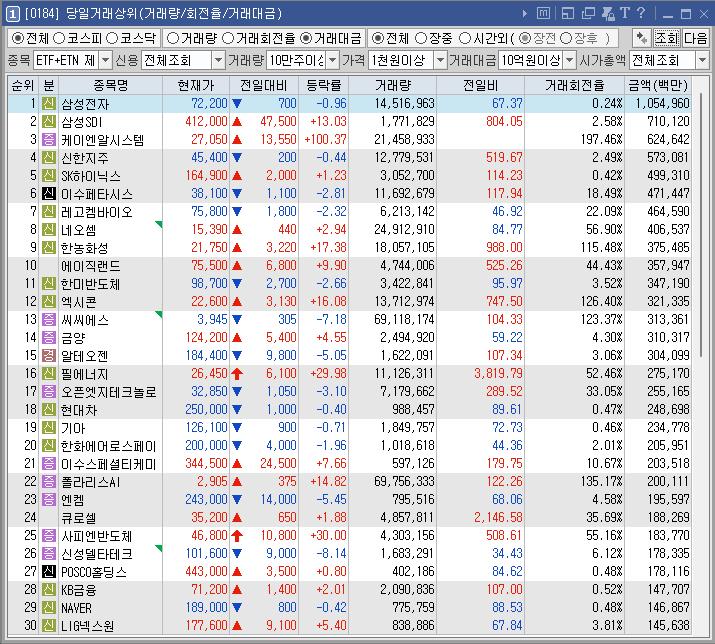The image size is (715, 644).
Task: Open the 'm' memo icon in title bar
Action: pyautogui.click(x=543, y=13)
